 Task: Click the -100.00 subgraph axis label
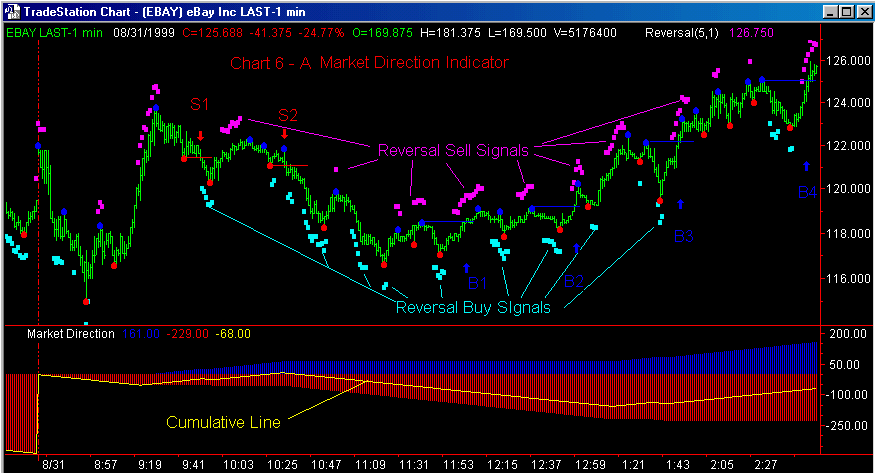847,395
